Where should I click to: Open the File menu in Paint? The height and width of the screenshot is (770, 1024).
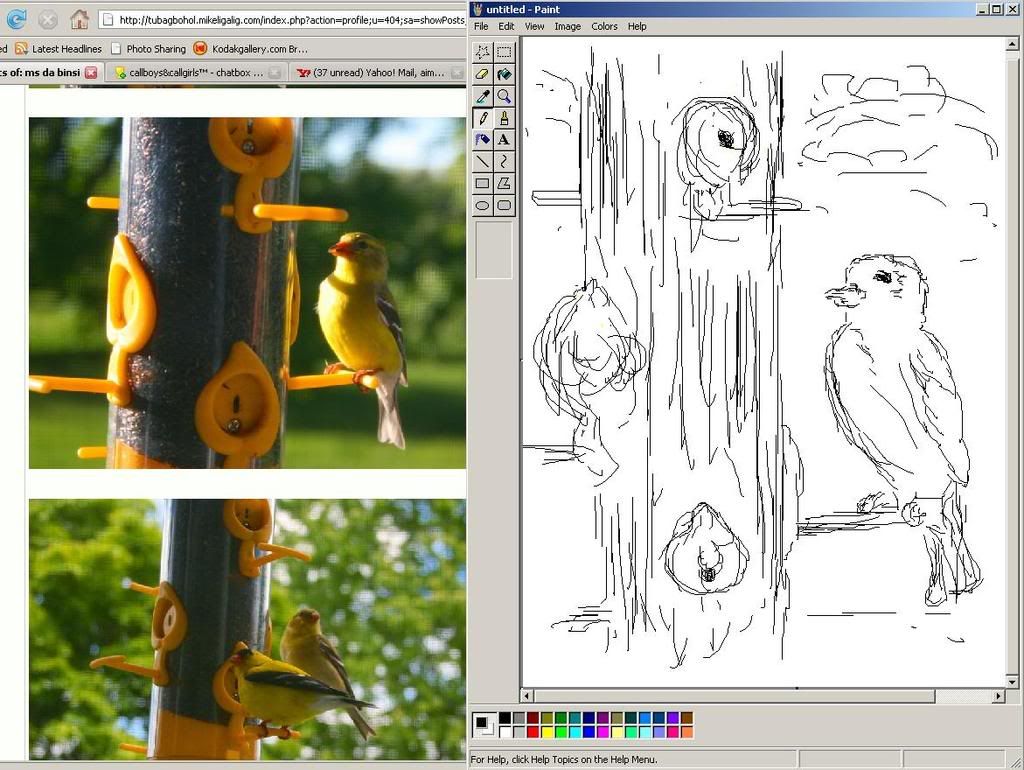(481, 26)
